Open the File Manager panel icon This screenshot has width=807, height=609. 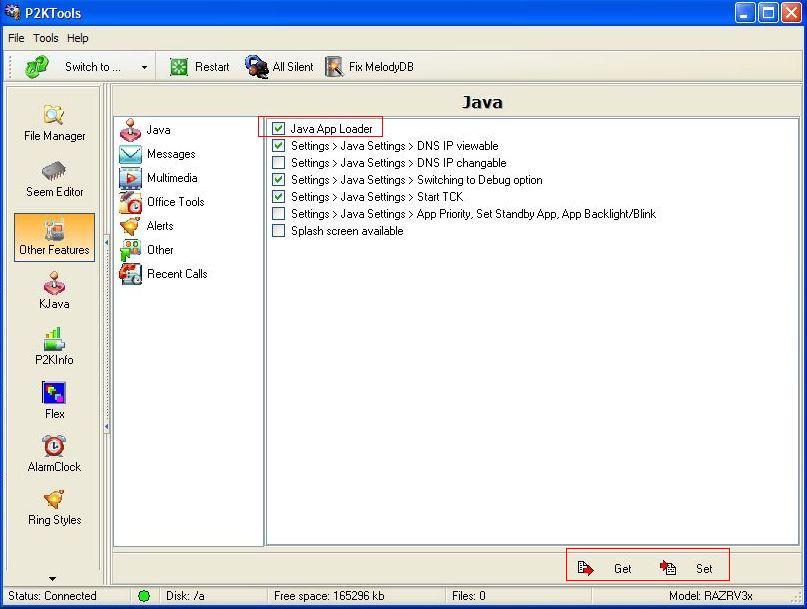pos(54,116)
